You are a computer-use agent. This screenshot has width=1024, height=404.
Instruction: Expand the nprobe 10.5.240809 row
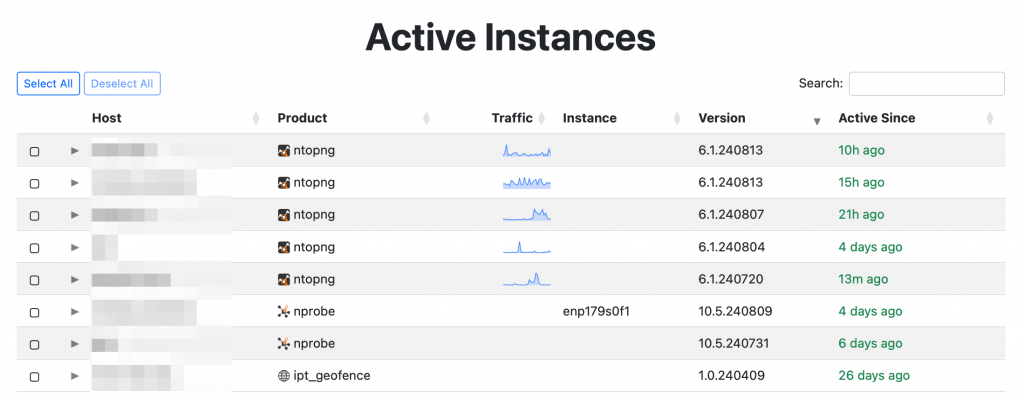coord(75,312)
